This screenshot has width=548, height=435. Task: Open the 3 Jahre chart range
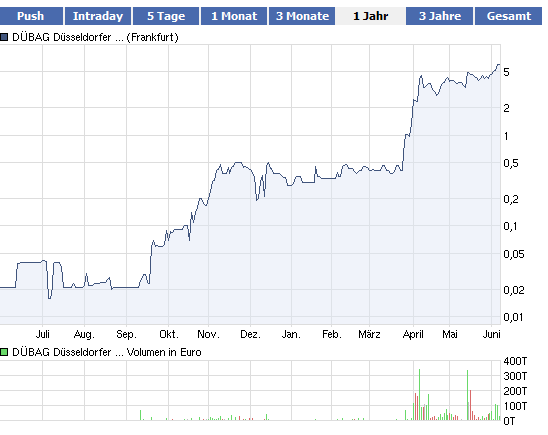(x=440, y=16)
